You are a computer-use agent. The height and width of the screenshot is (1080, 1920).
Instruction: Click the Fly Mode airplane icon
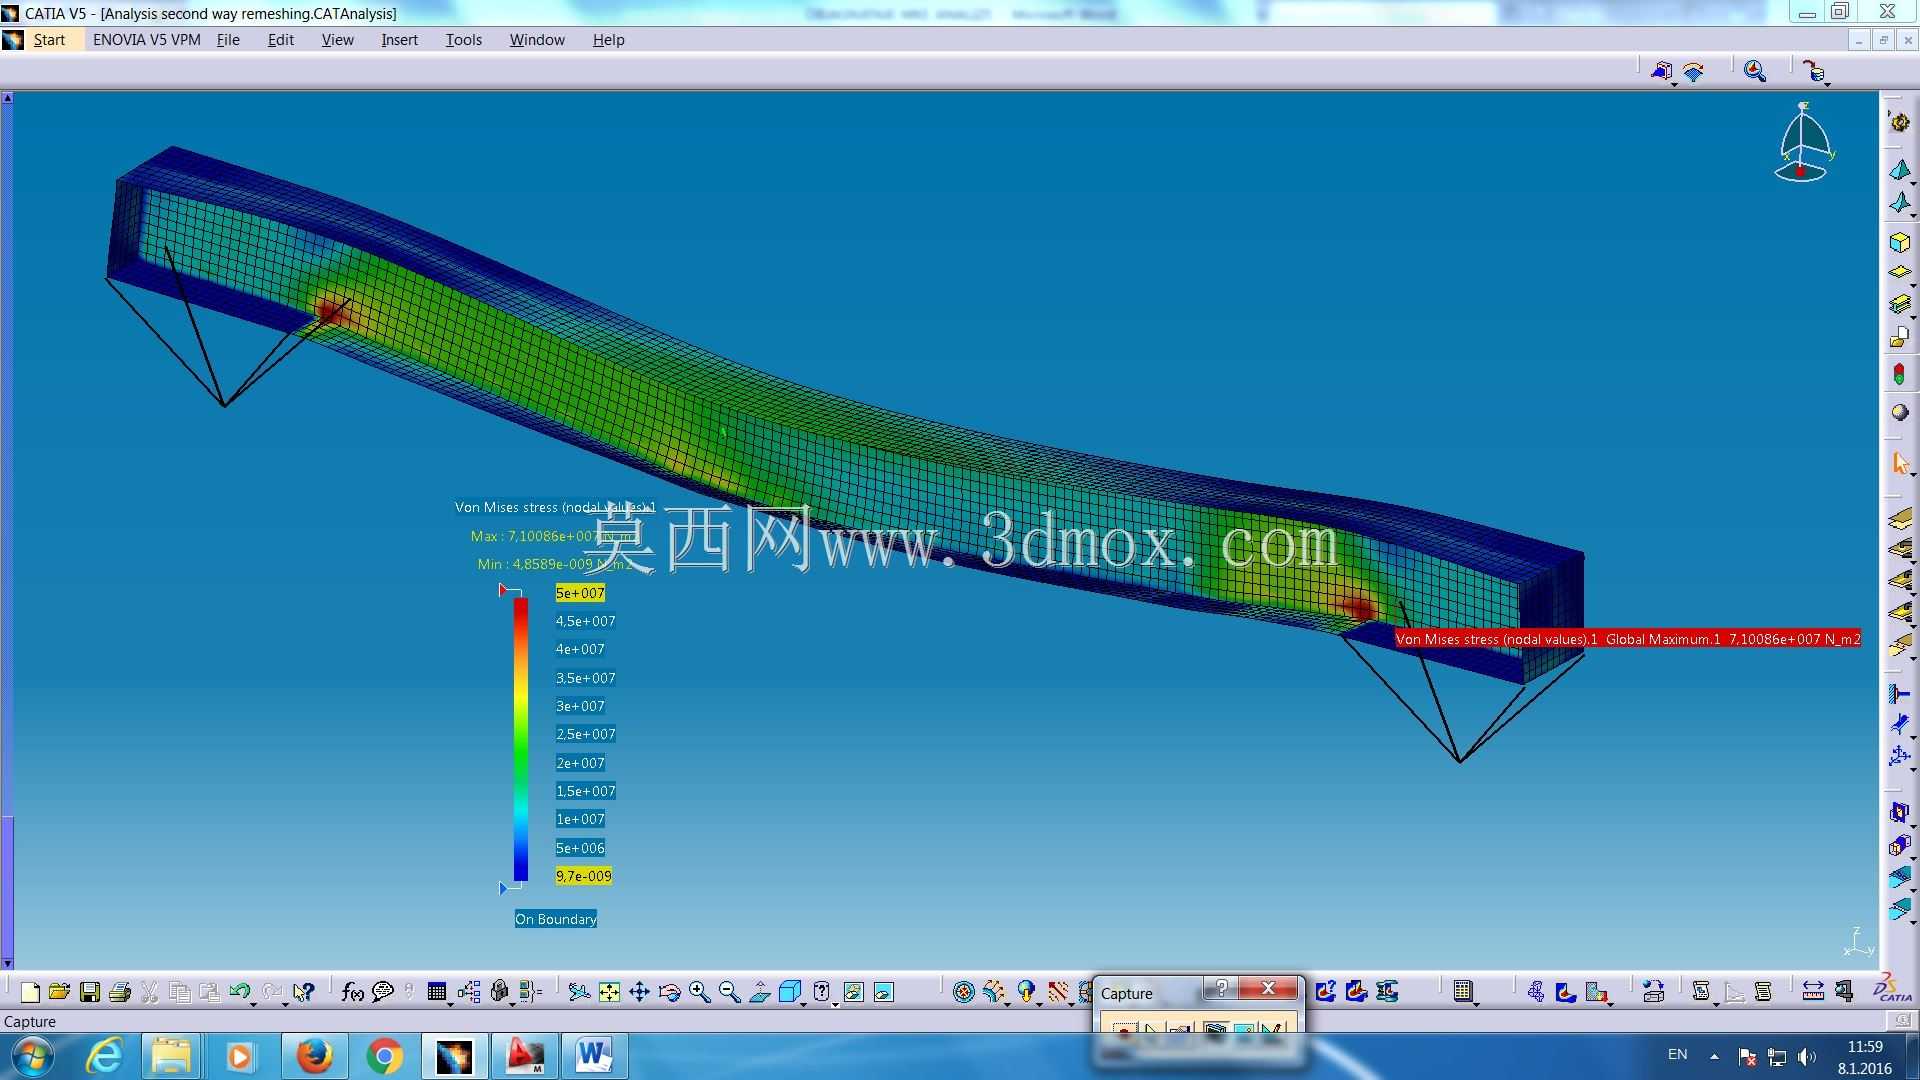[578, 992]
